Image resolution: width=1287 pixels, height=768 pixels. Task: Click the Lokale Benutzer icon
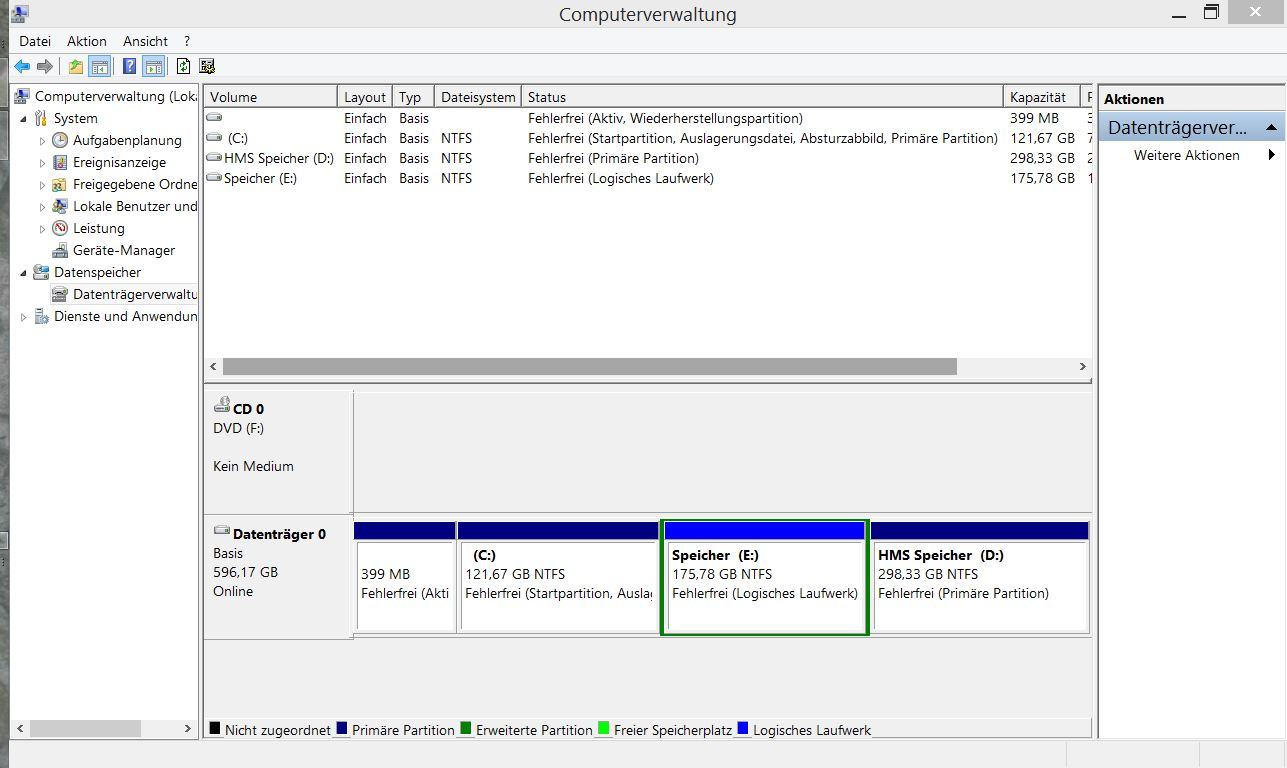tap(60, 206)
